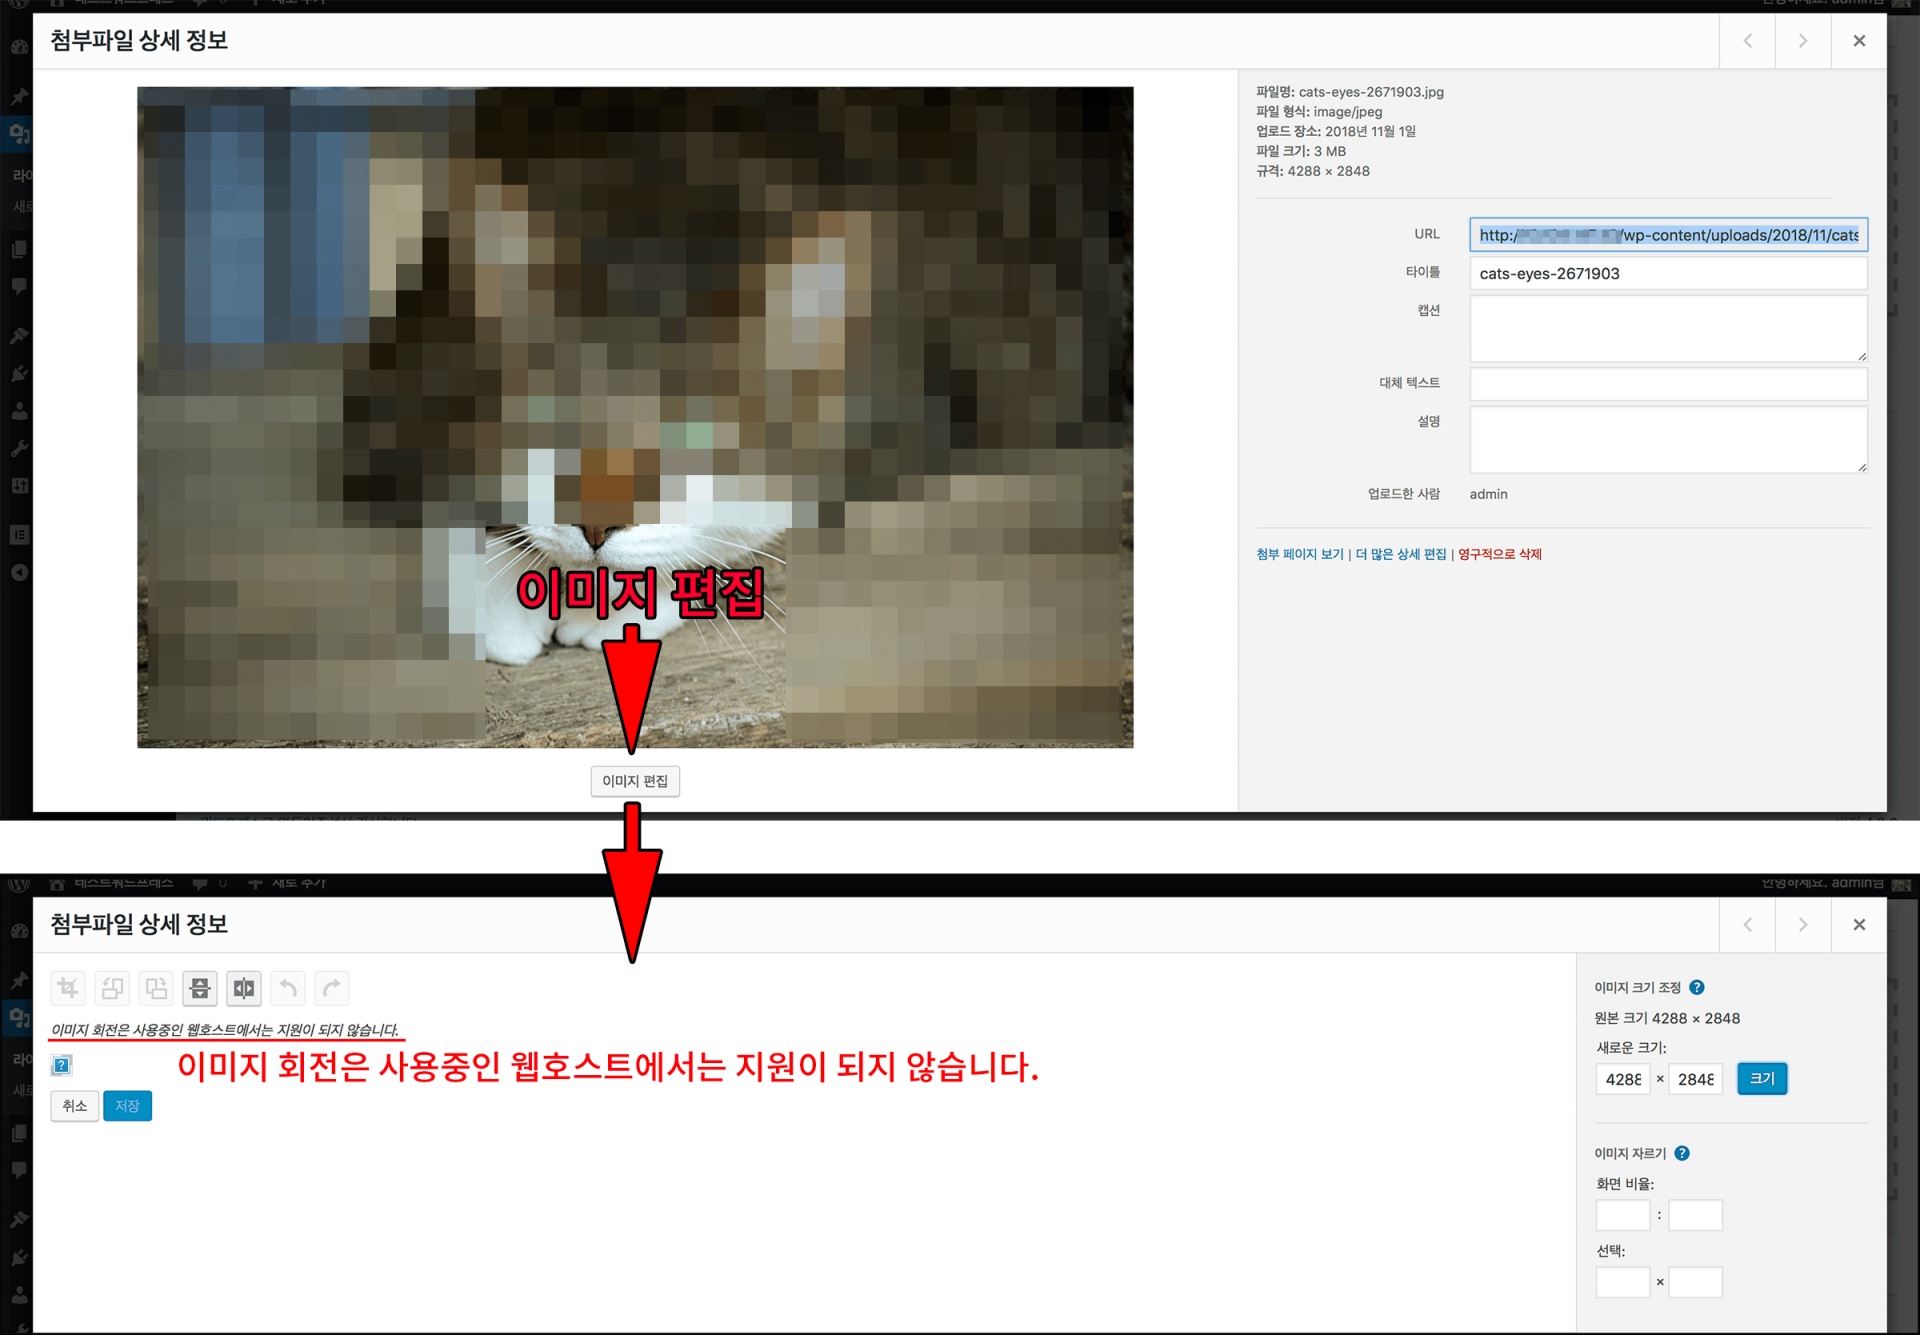
Task: Click the 타이틀 title input field
Action: 1667,273
